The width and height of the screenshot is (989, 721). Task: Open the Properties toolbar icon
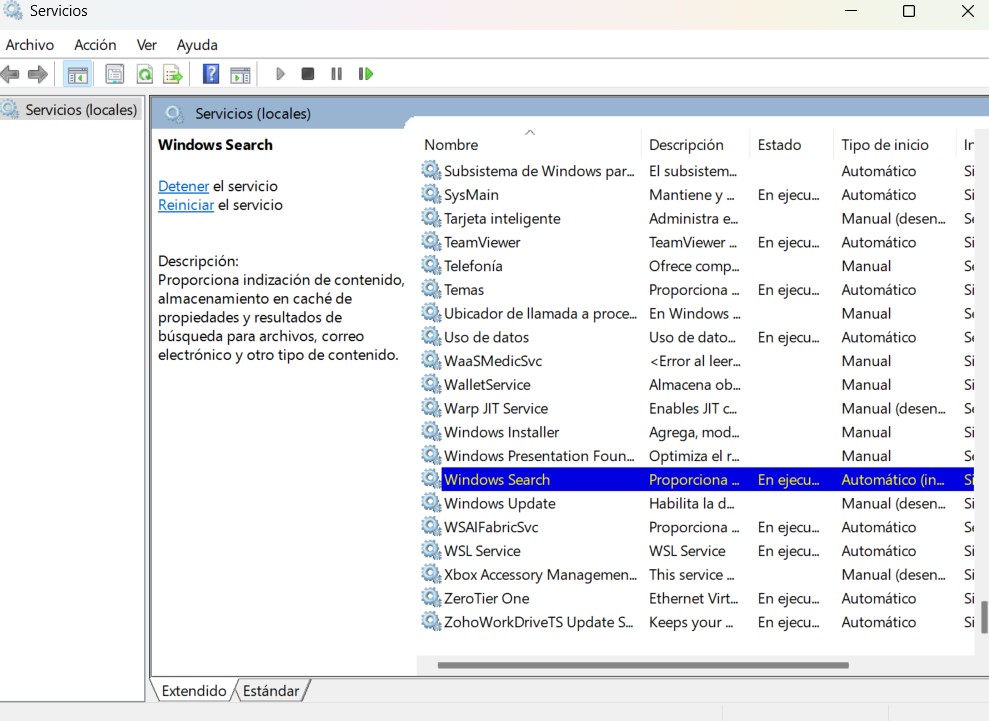pos(114,74)
